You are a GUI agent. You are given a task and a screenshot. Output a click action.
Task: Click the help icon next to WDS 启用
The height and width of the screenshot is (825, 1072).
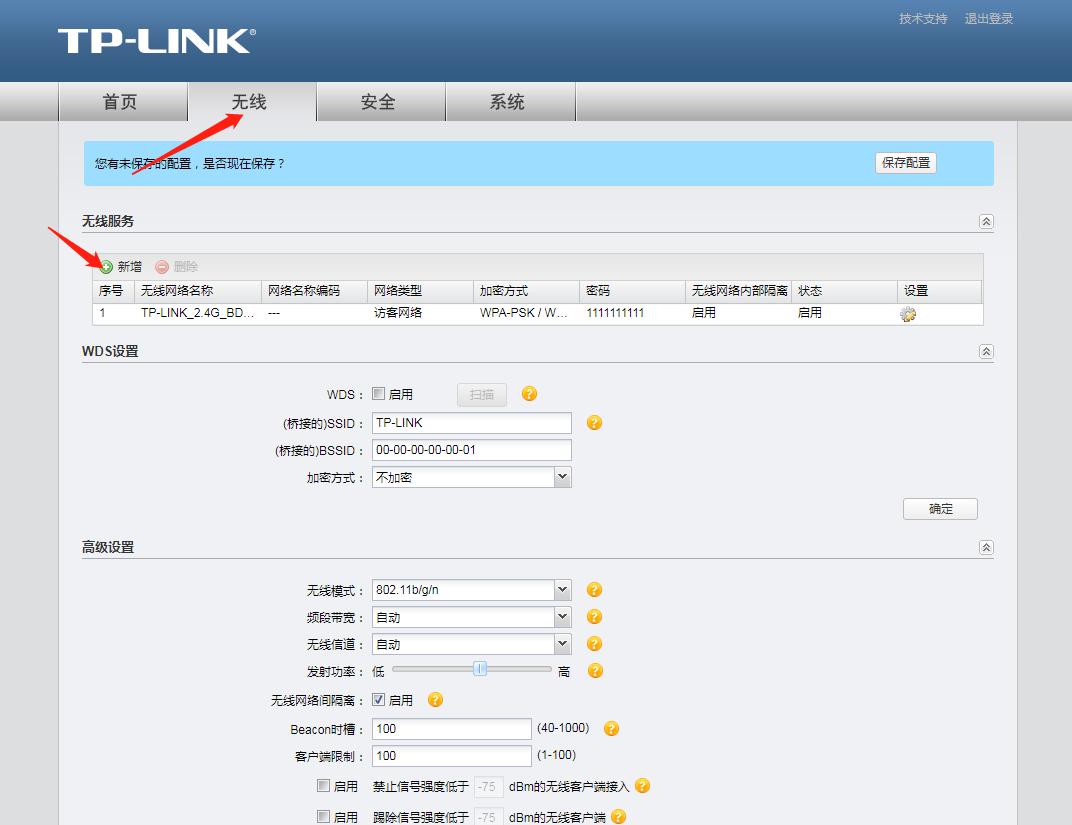[529, 394]
